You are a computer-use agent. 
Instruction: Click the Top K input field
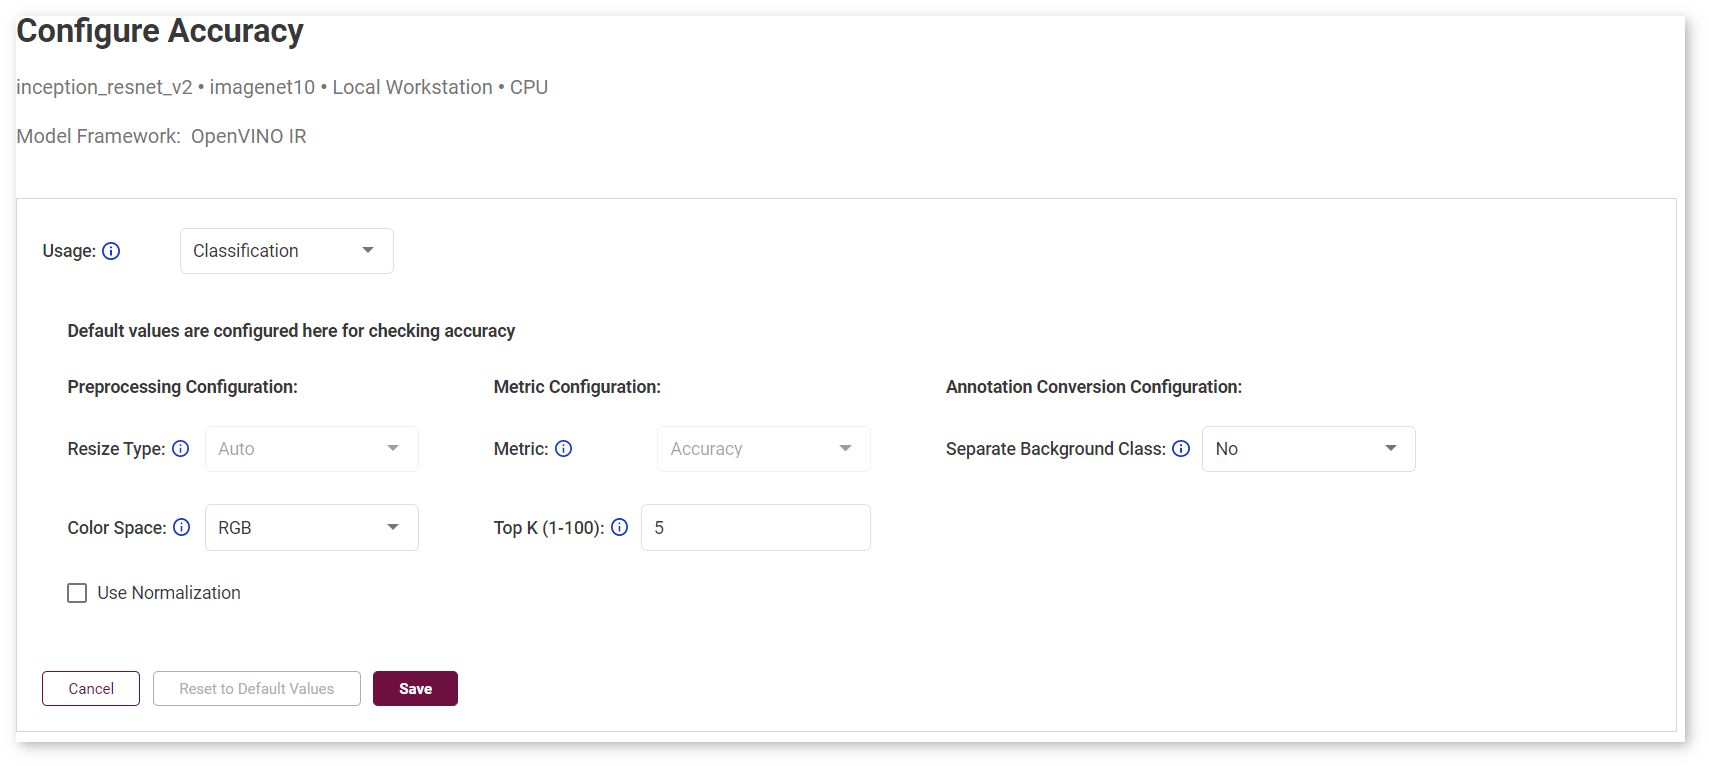(756, 527)
